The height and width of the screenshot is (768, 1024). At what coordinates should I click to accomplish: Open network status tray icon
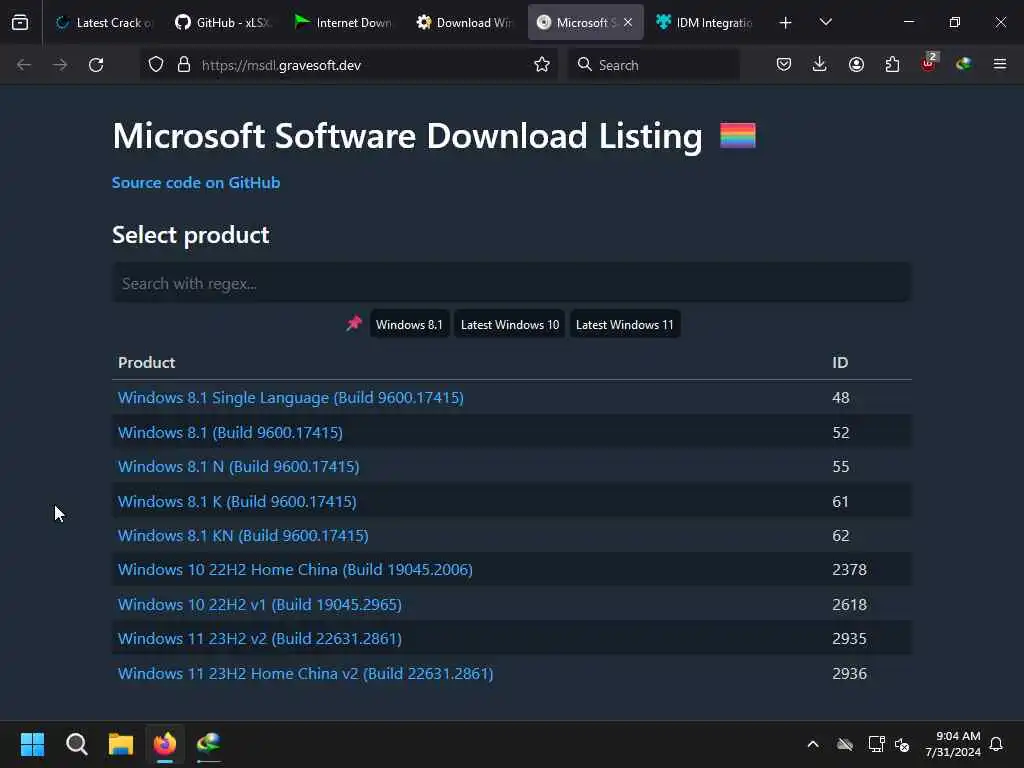click(876, 744)
